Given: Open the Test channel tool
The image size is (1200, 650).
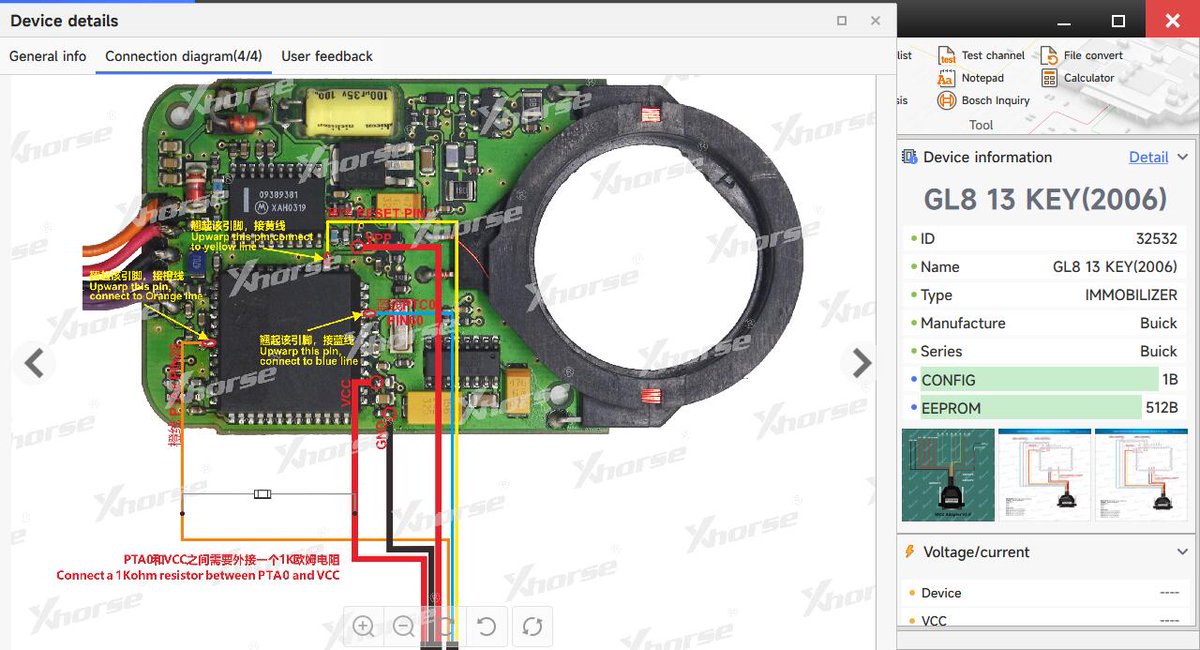Looking at the screenshot, I should pos(981,55).
